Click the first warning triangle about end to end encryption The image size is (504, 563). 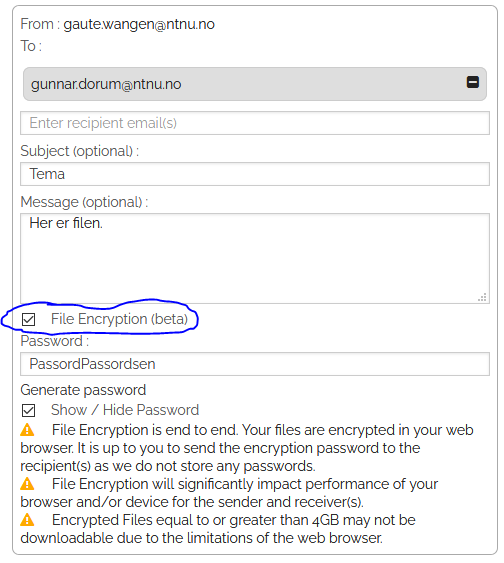(27, 430)
